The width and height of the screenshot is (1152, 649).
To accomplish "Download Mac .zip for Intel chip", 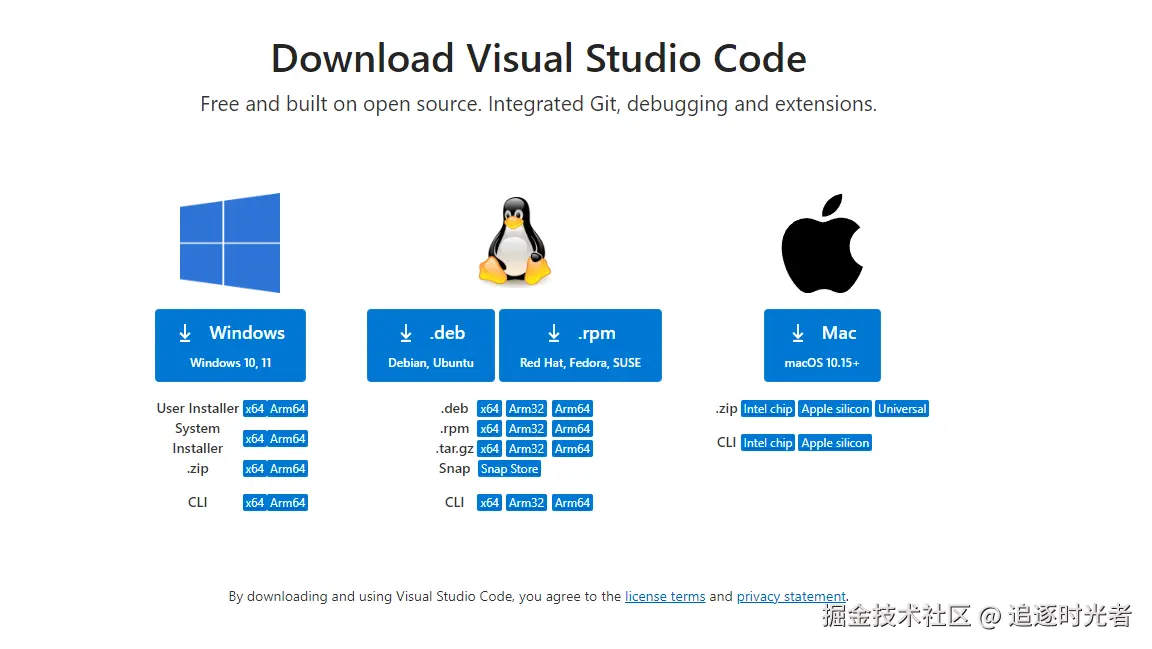I will point(768,409).
